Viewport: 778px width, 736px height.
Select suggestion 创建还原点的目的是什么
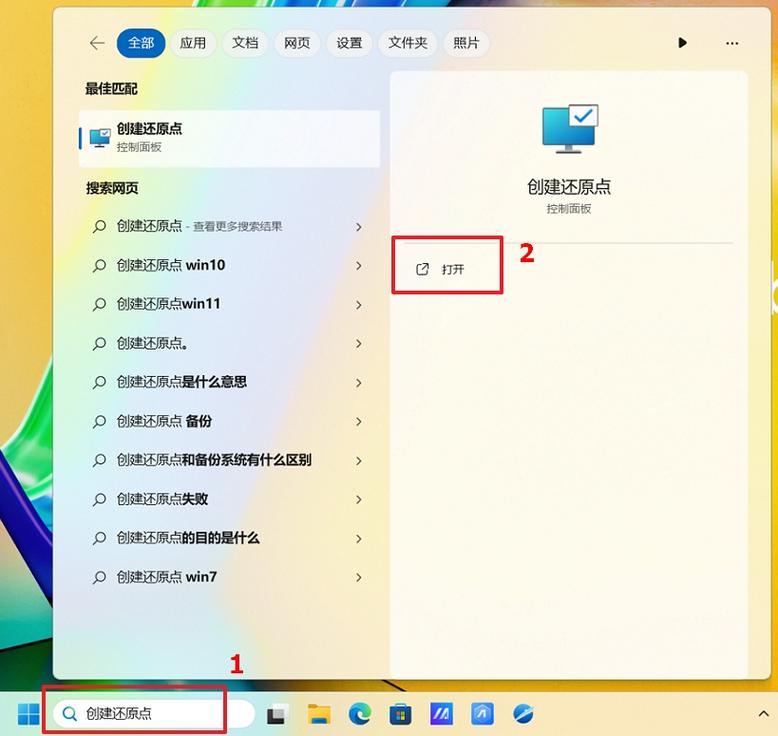tap(228, 538)
